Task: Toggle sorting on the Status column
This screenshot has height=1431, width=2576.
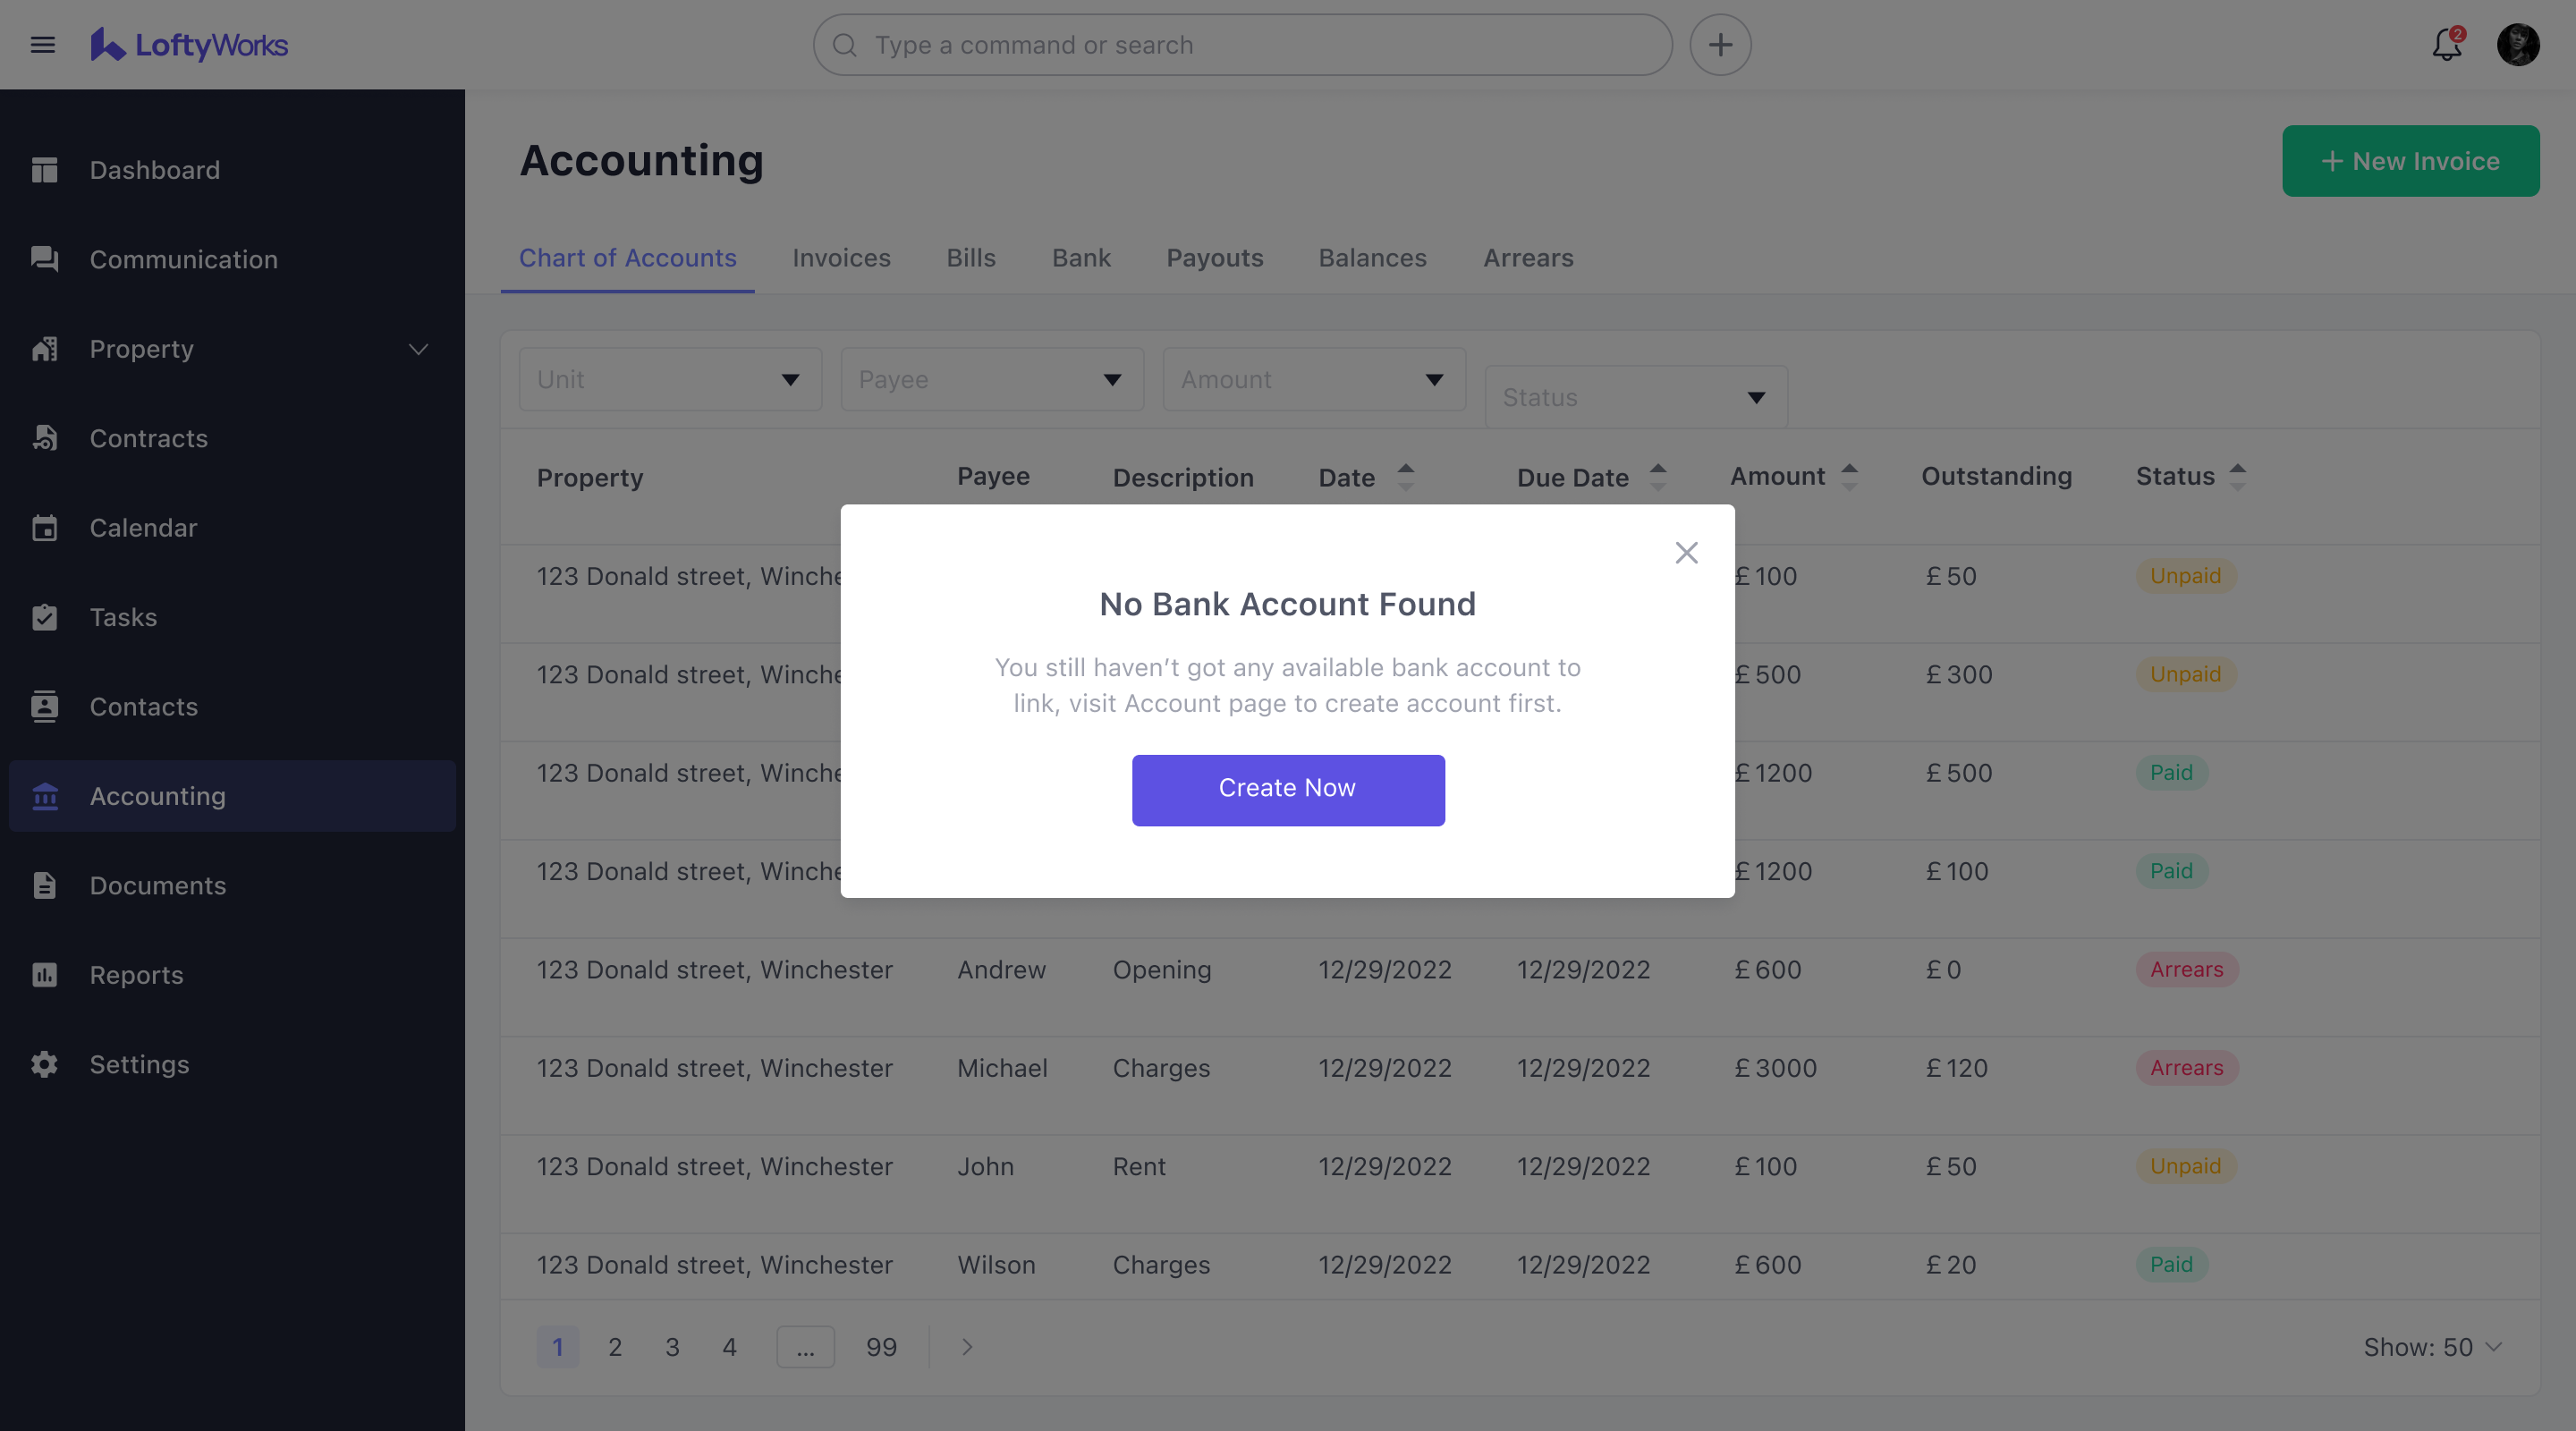Action: (2238, 477)
